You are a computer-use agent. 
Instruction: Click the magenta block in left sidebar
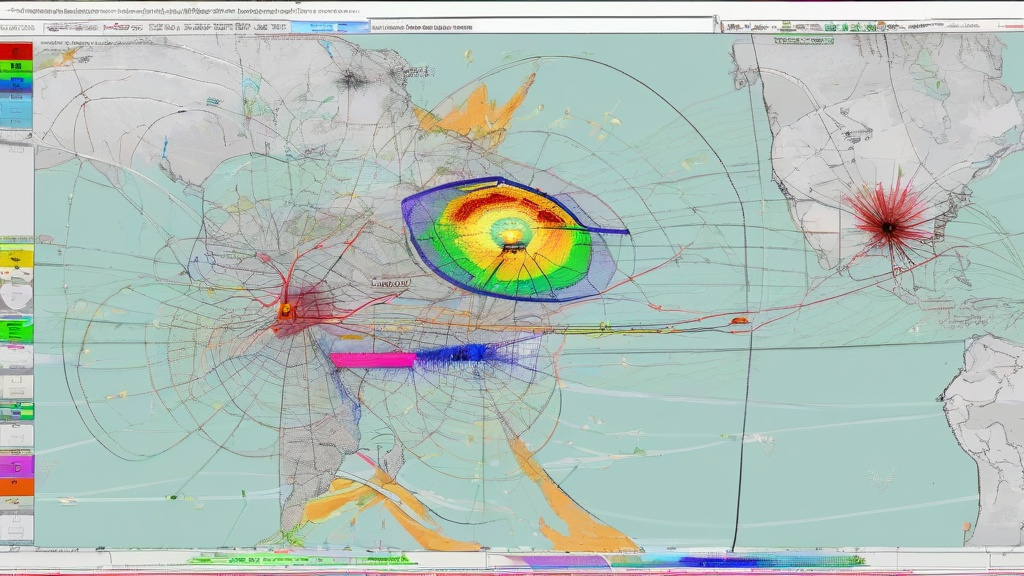[x=16, y=466]
